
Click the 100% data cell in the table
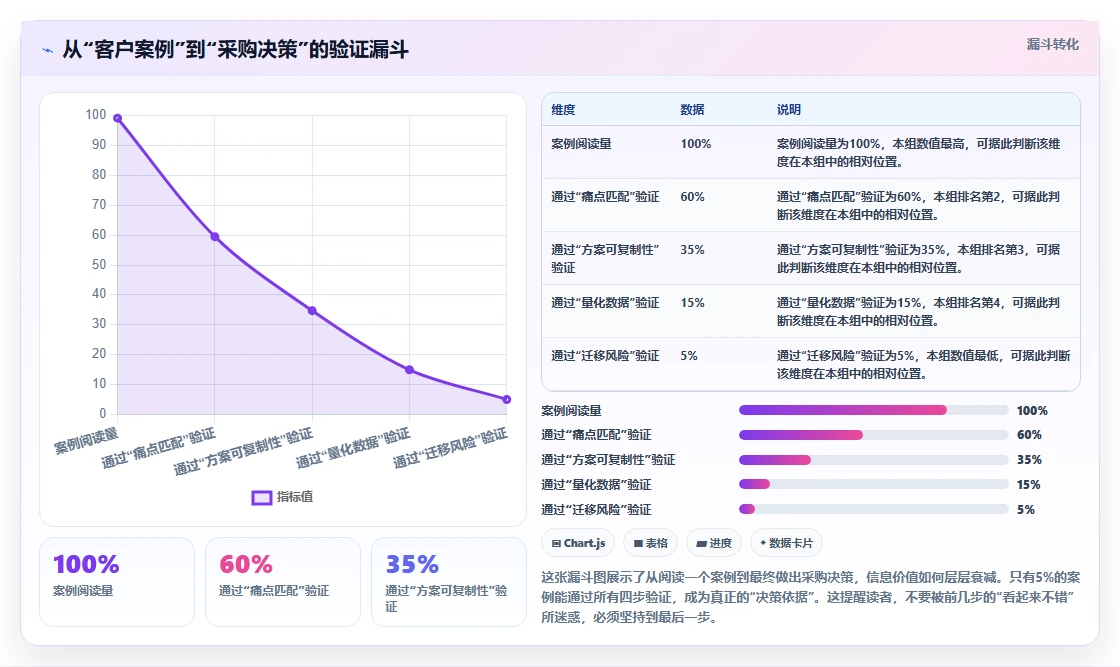pos(696,144)
